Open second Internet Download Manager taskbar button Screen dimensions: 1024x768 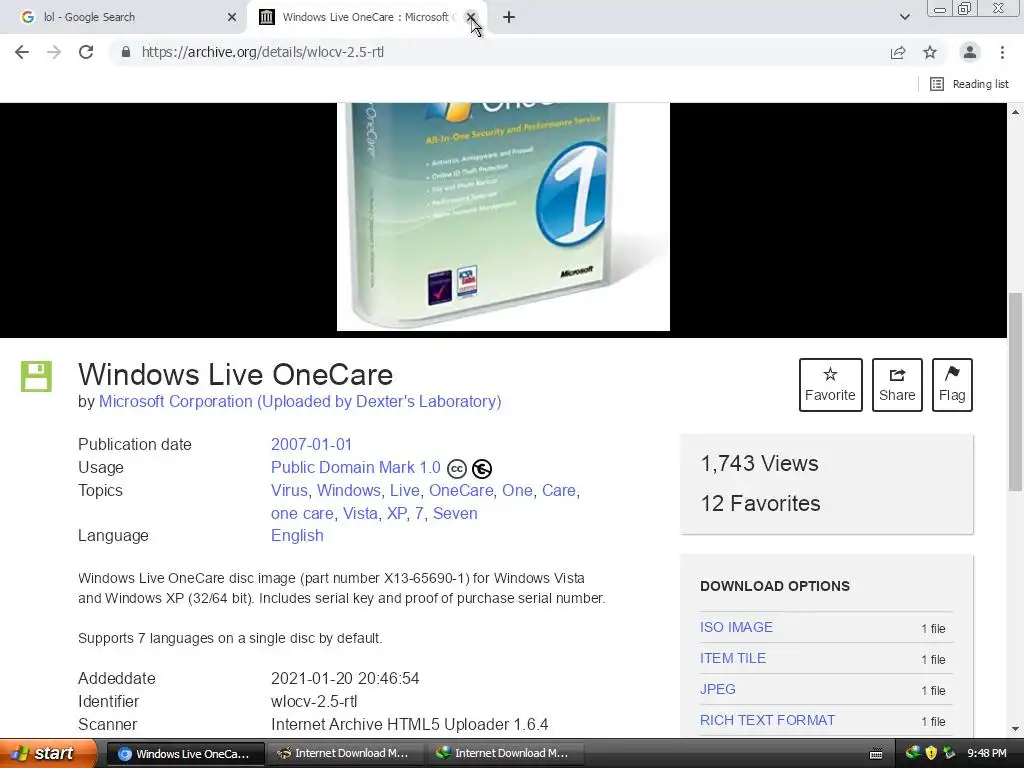click(x=504, y=754)
